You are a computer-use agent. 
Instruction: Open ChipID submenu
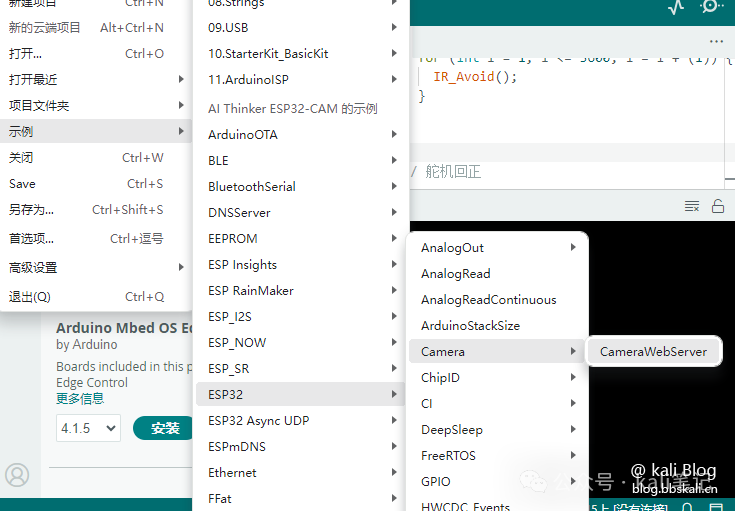(496, 377)
